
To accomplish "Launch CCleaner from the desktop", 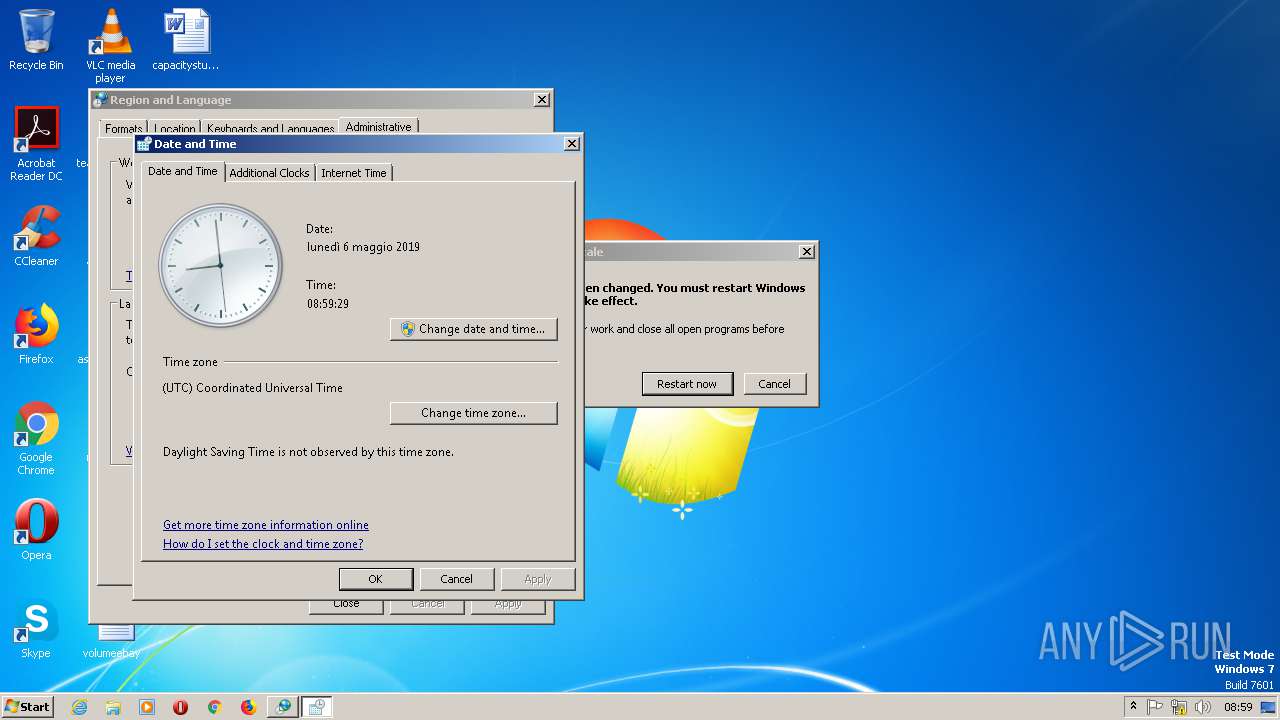I will pyautogui.click(x=36, y=236).
